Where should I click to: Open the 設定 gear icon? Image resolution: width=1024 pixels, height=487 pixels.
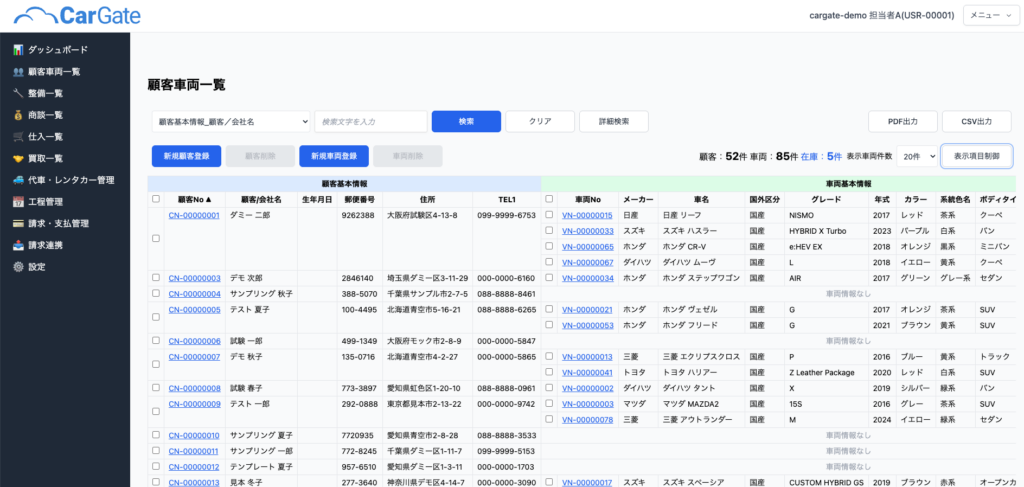18,267
